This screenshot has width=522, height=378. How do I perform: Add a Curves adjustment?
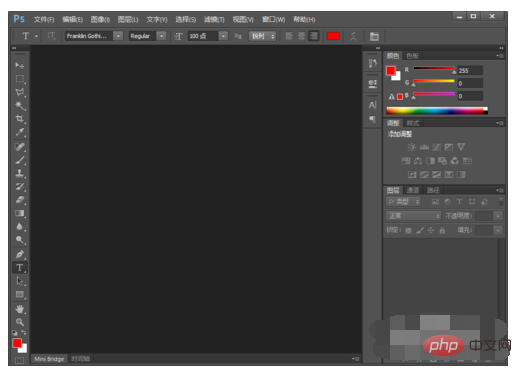click(436, 147)
